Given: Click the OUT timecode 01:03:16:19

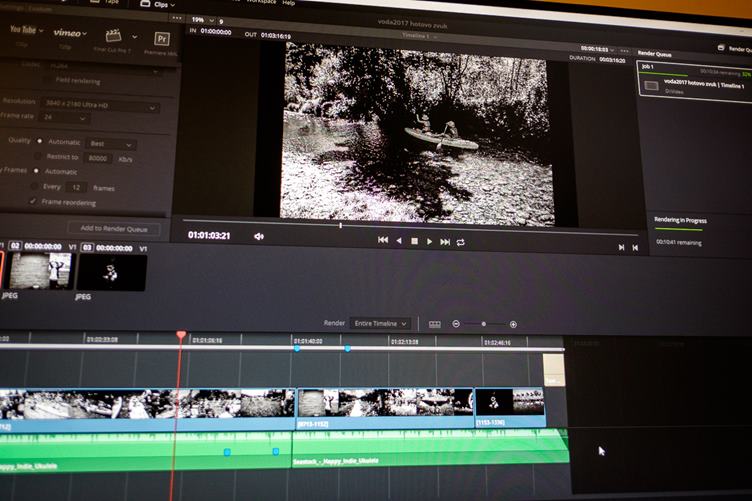Looking at the screenshot, I should point(275,35).
